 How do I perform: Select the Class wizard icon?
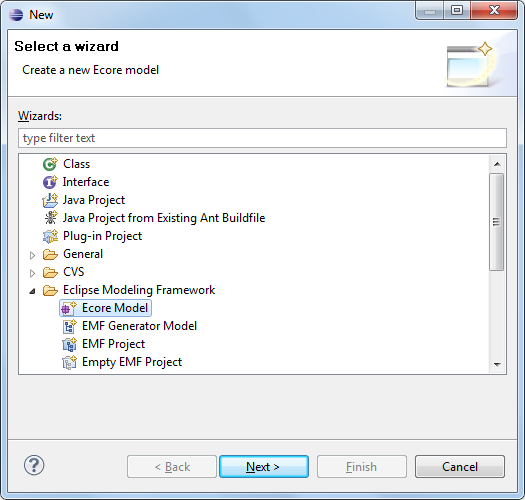tap(50, 164)
